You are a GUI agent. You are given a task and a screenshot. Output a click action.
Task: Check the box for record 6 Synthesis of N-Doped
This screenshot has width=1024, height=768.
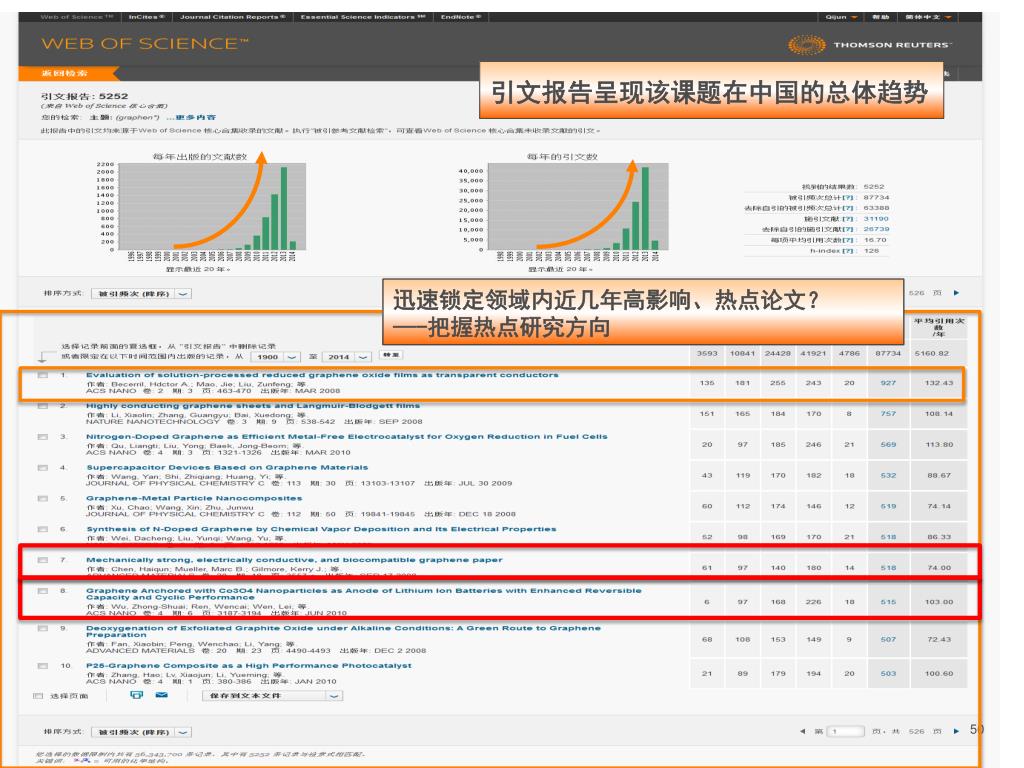(43, 529)
